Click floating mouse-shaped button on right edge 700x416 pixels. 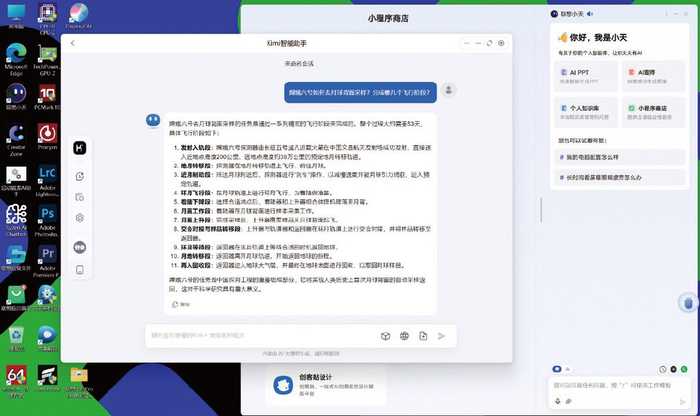tap(688, 303)
